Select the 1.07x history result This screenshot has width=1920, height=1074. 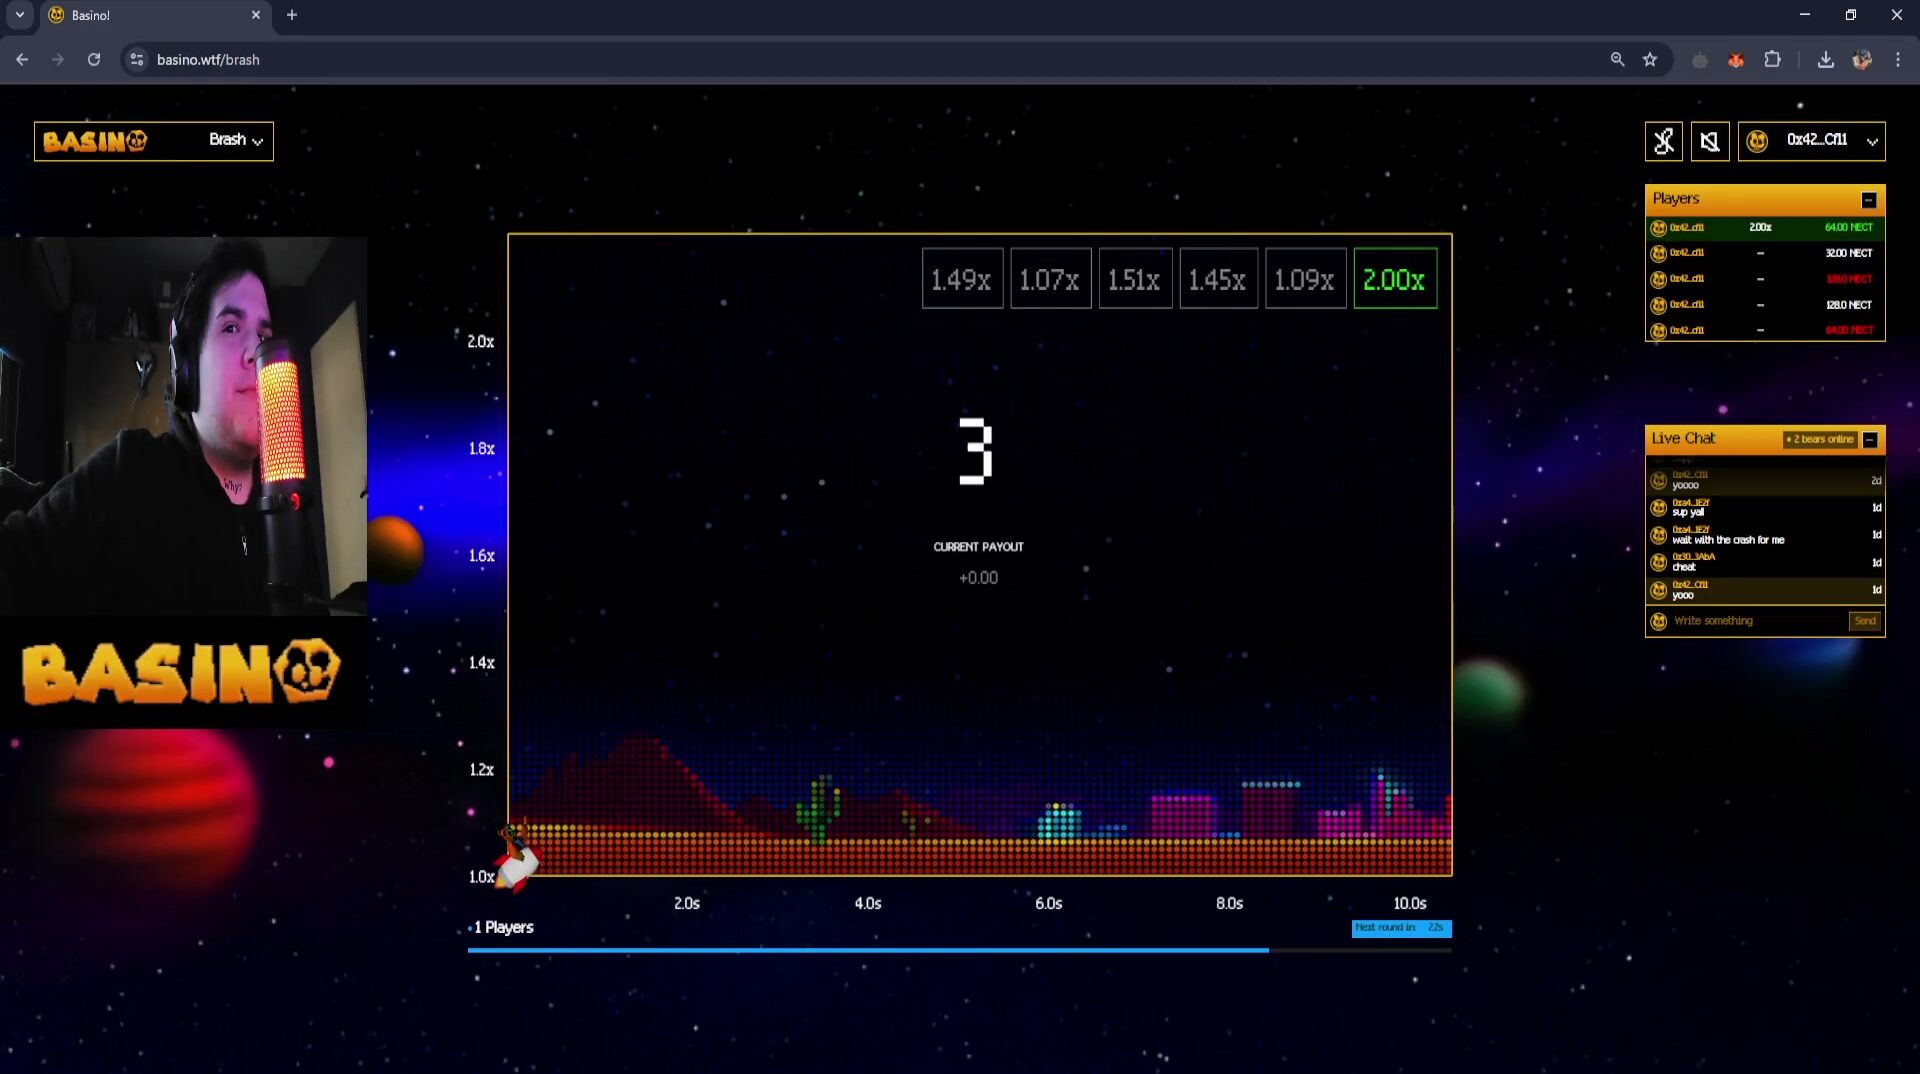click(1050, 279)
